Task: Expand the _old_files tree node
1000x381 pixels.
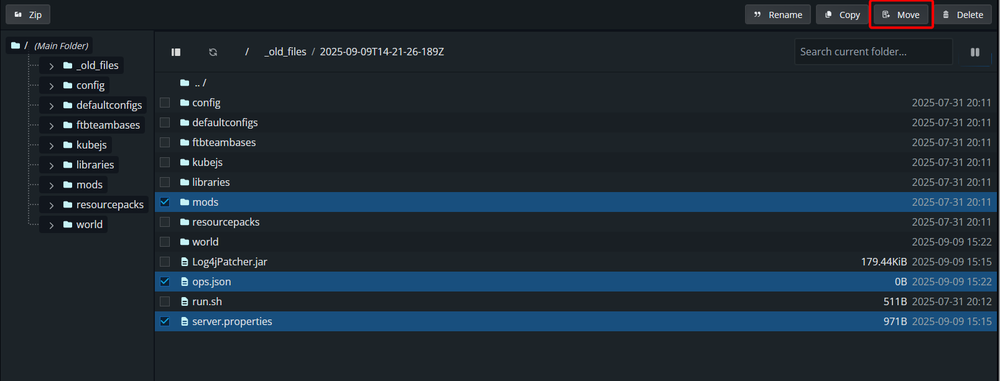Action: (51, 65)
